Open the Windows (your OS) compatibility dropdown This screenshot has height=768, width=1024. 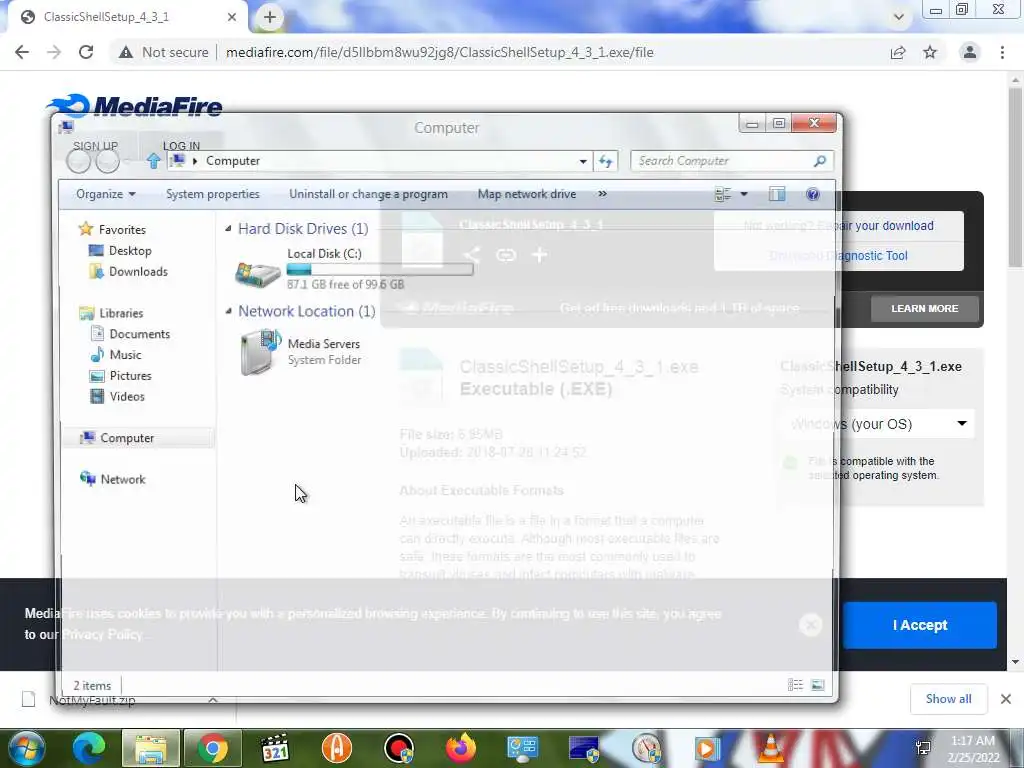[877, 424]
